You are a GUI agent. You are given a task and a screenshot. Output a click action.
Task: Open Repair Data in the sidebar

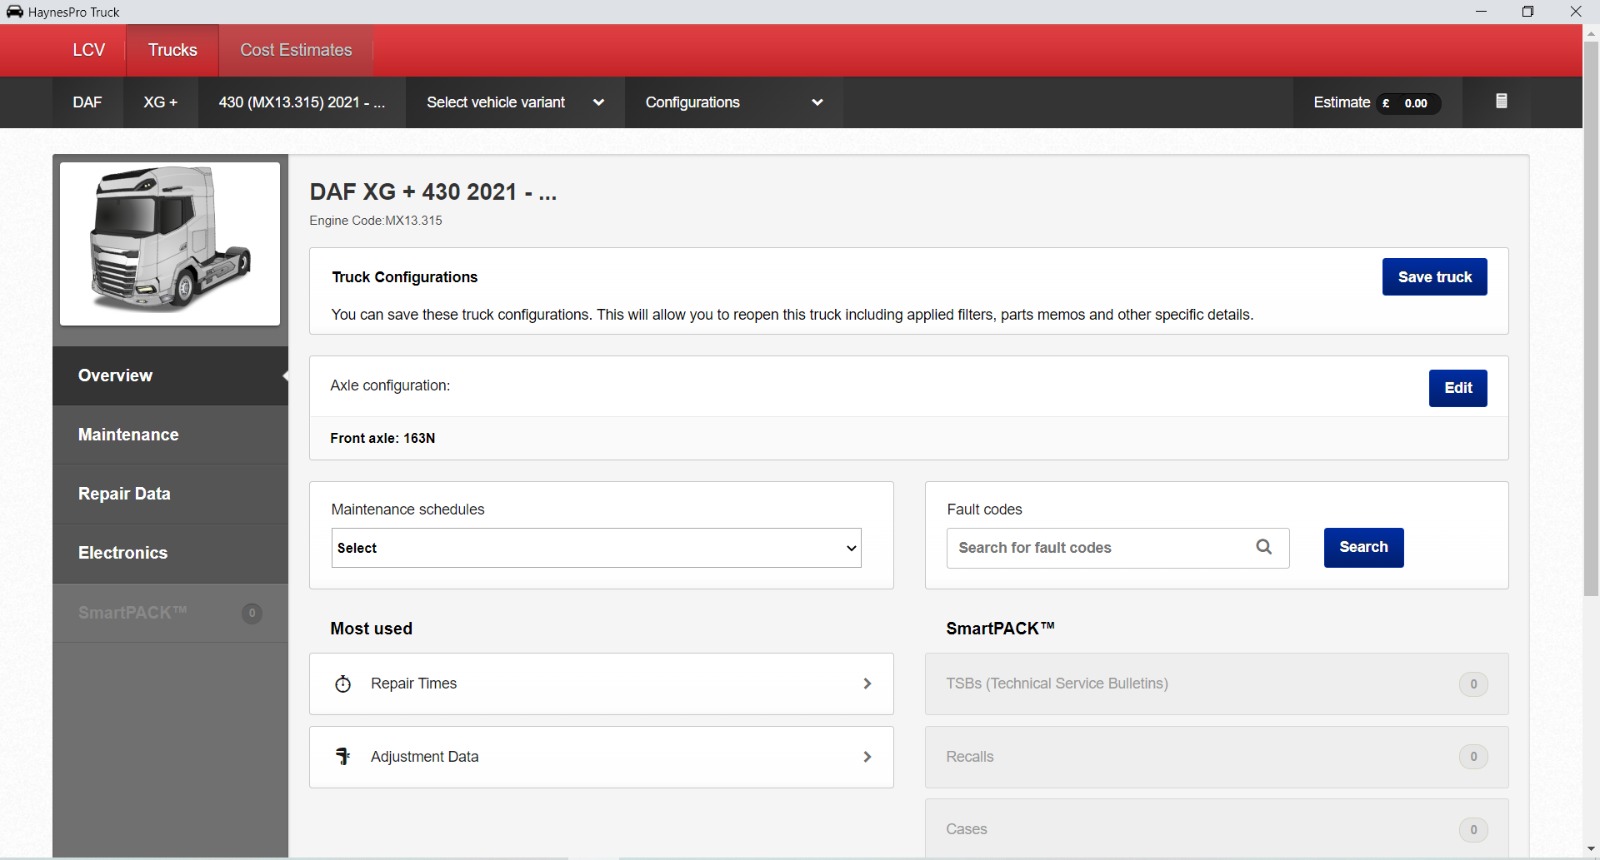(x=170, y=494)
